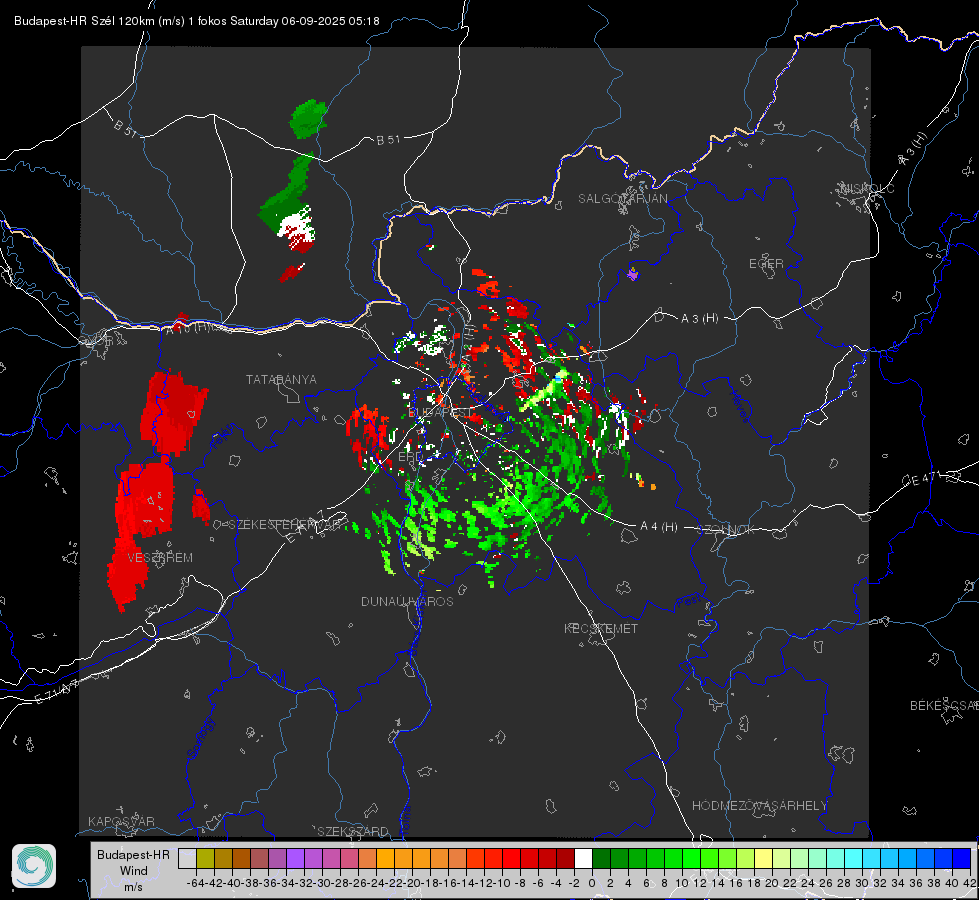Click the 'KECSKEMÉT' city label

601,628
